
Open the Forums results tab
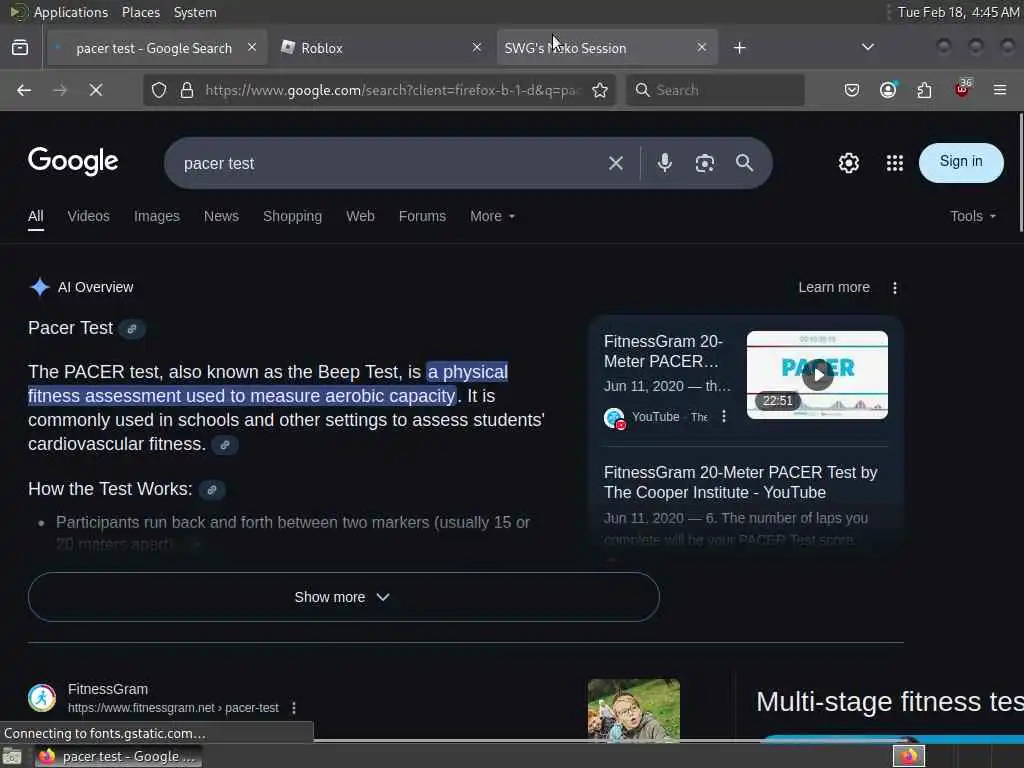pos(423,216)
